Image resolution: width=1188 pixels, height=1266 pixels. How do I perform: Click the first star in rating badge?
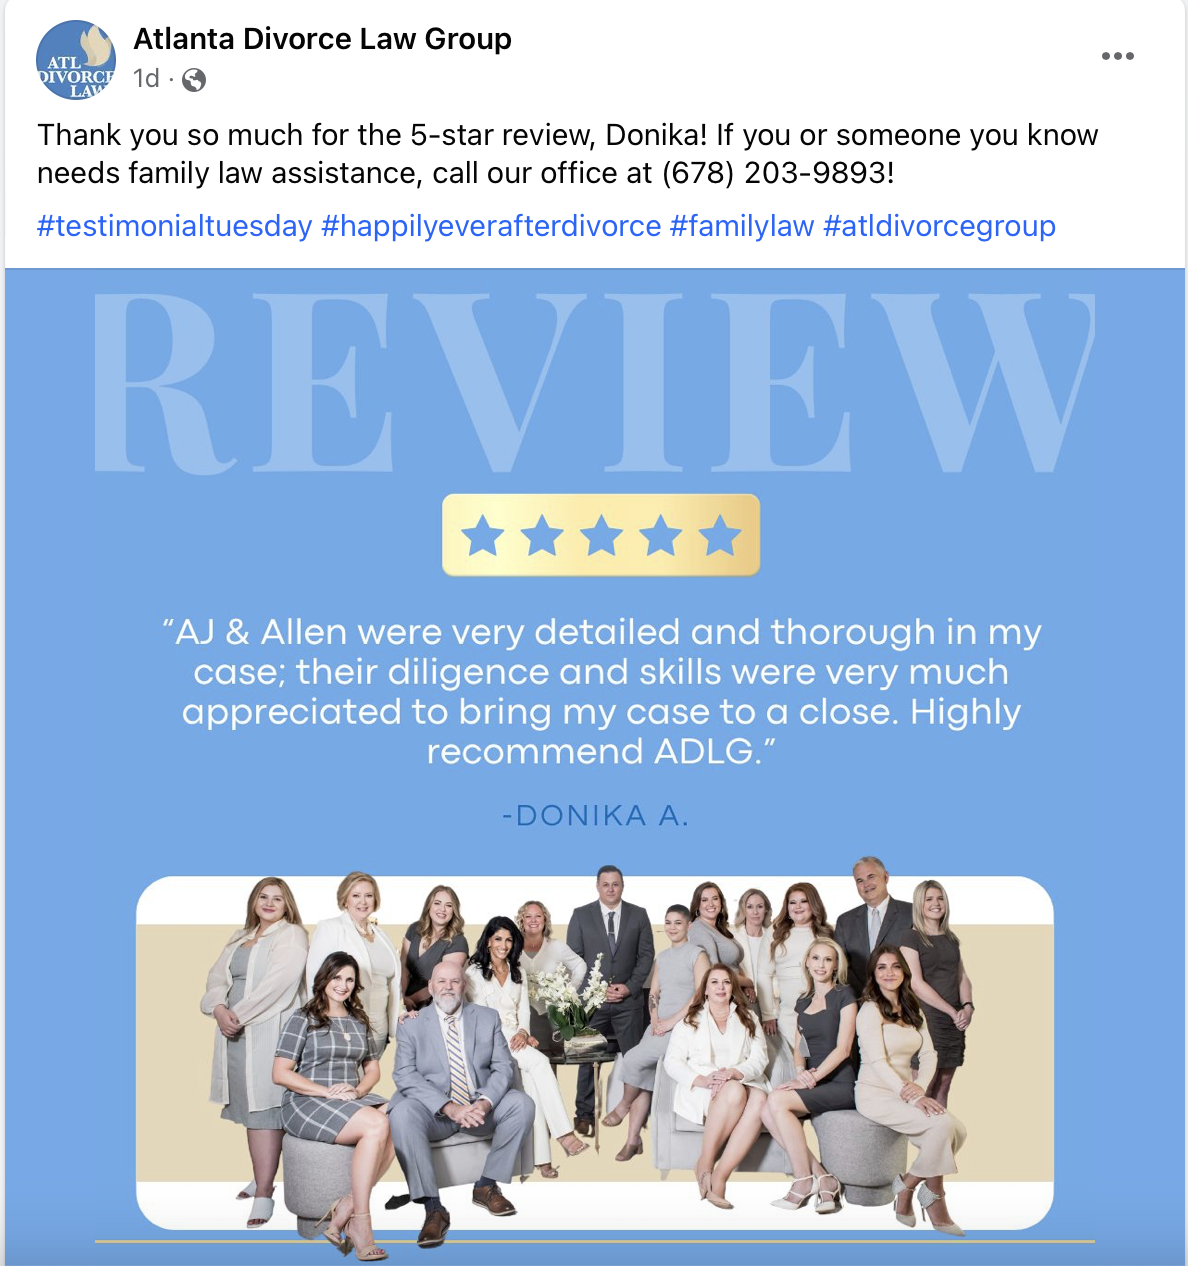click(483, 535)
